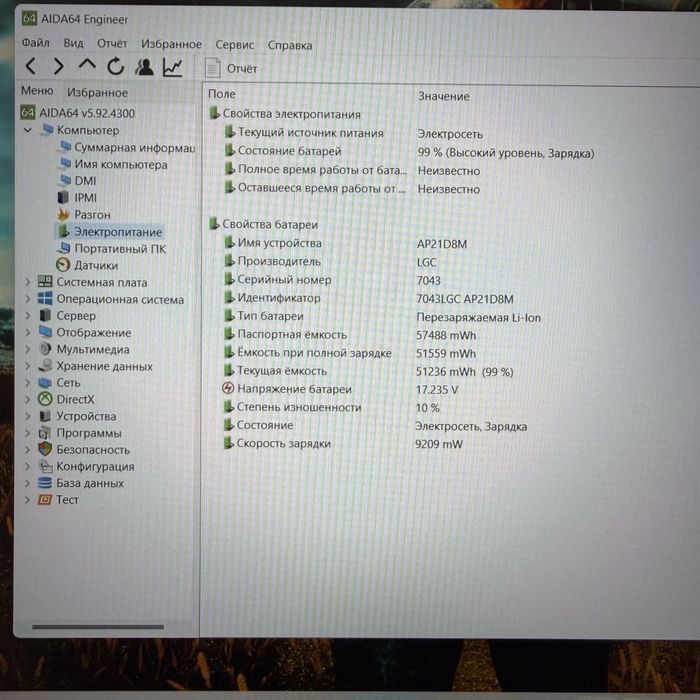Select the Напряжение батареи row

click(340, 389)
